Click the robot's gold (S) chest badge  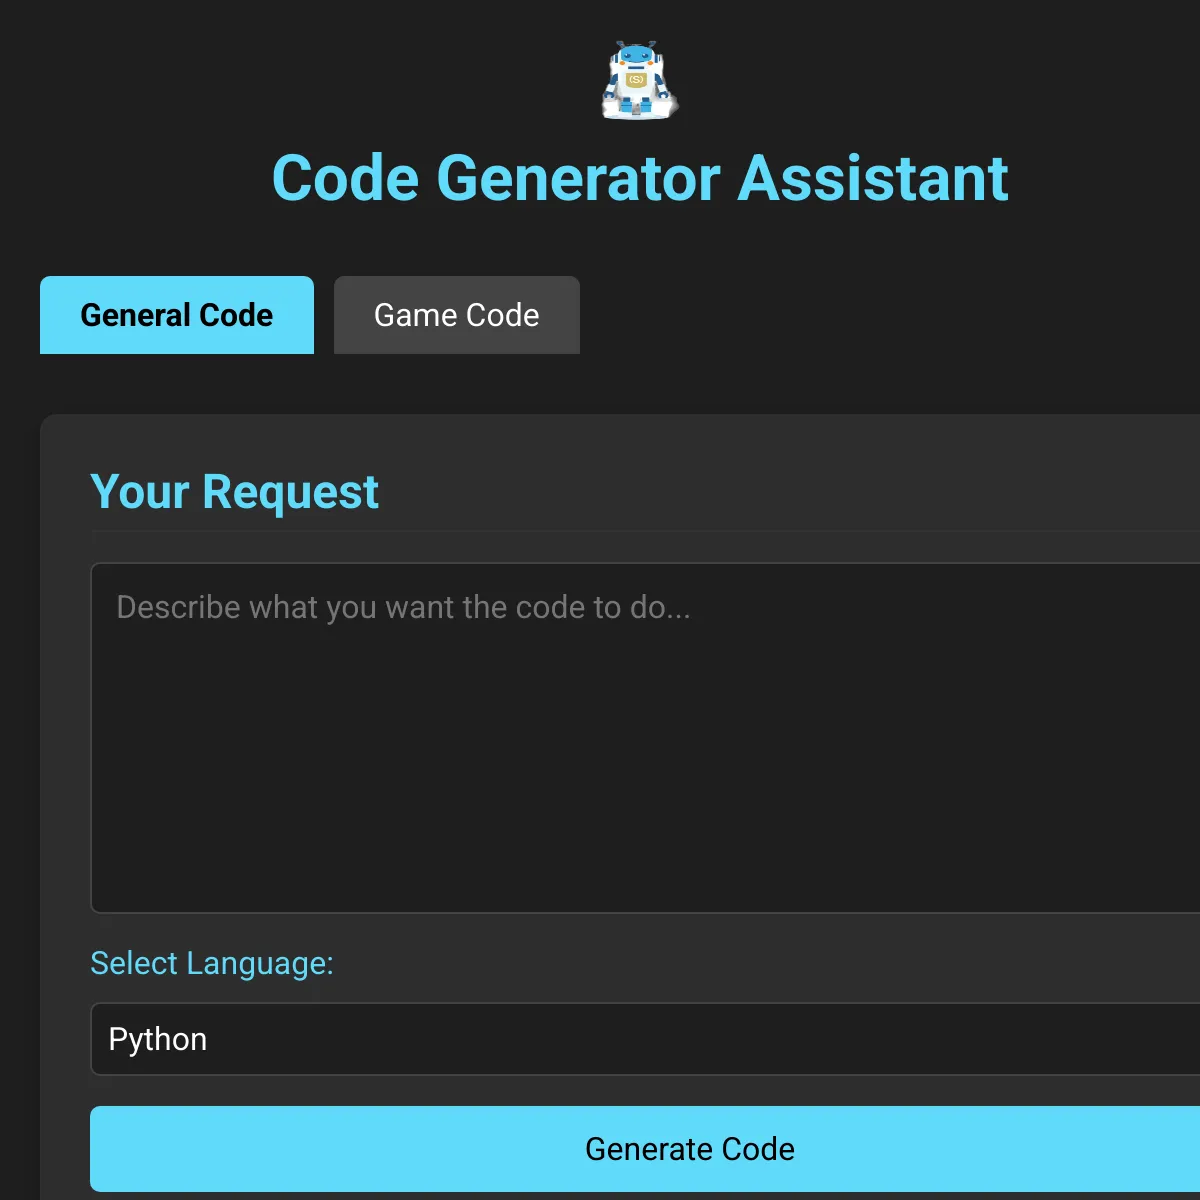pos(636,79)
